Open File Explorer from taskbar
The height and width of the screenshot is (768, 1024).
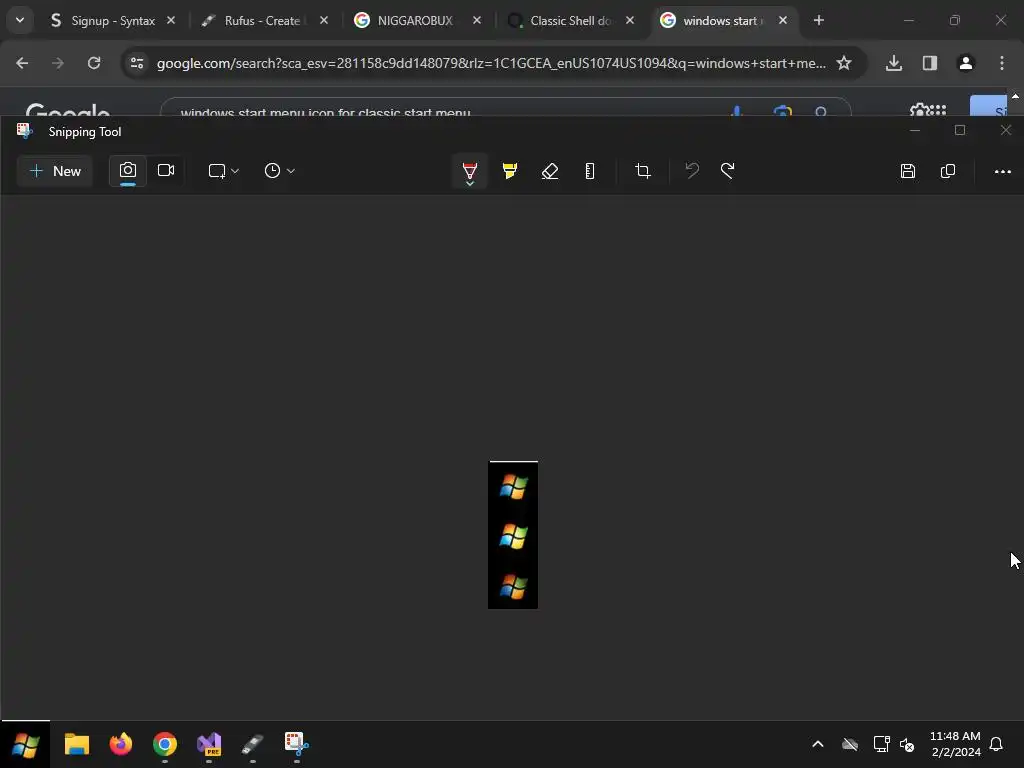point(76,744)
